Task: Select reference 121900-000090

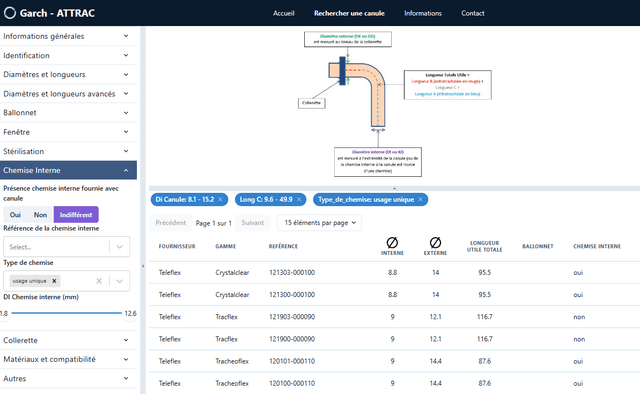Action: [292, 339]
